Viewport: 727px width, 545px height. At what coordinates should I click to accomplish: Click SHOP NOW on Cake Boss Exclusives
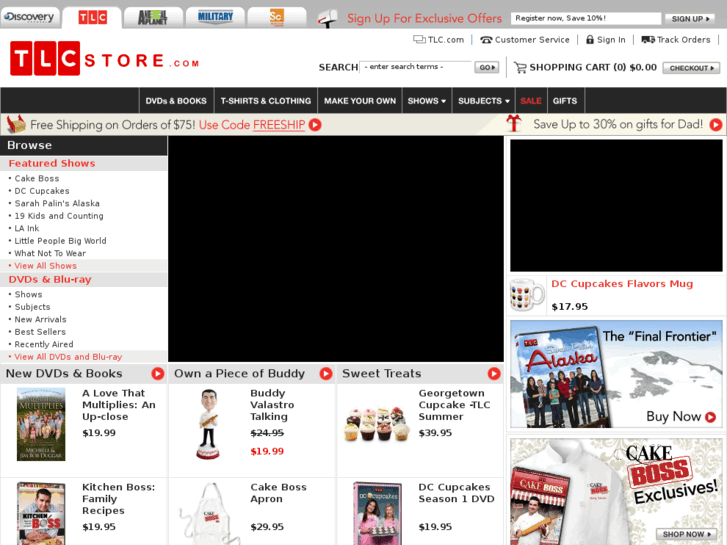click(687, 534)
